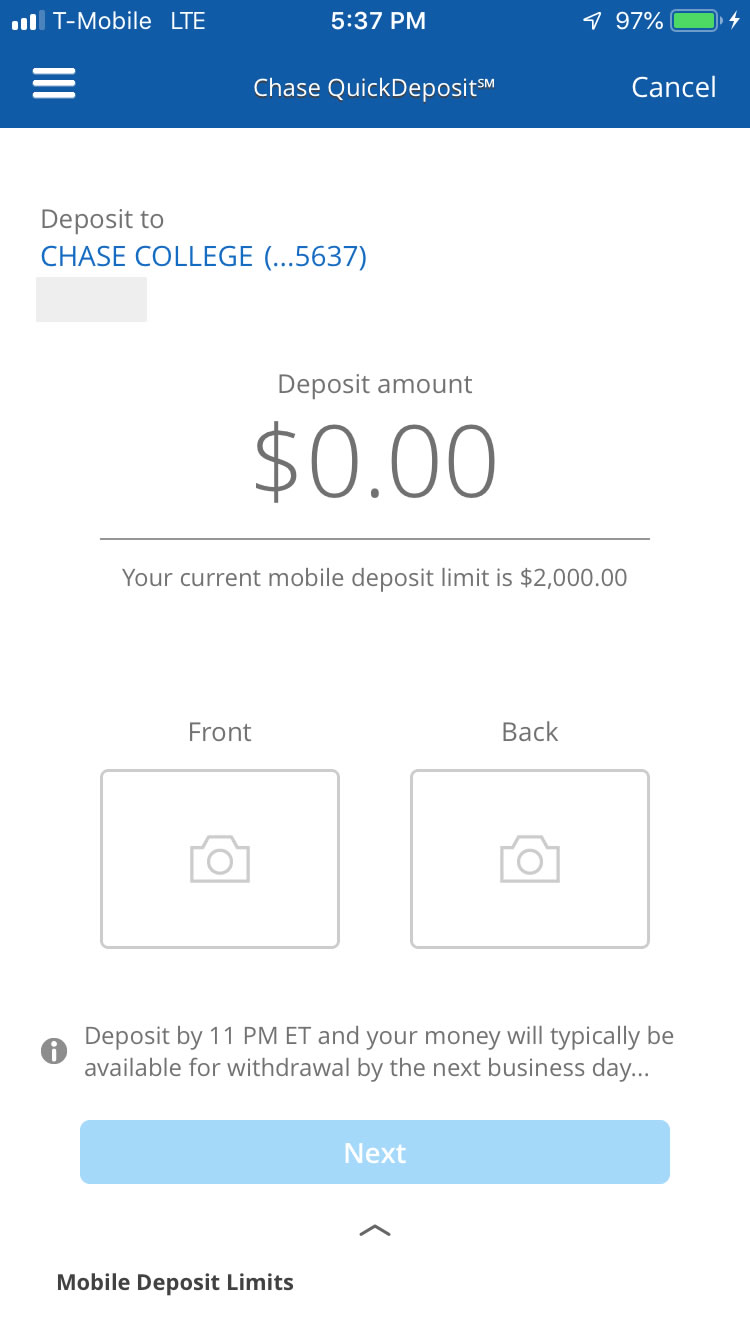Expand the Mobile Deposit Limits chevron
This screenshot has height=1334, width=750.
(375, 1231)
